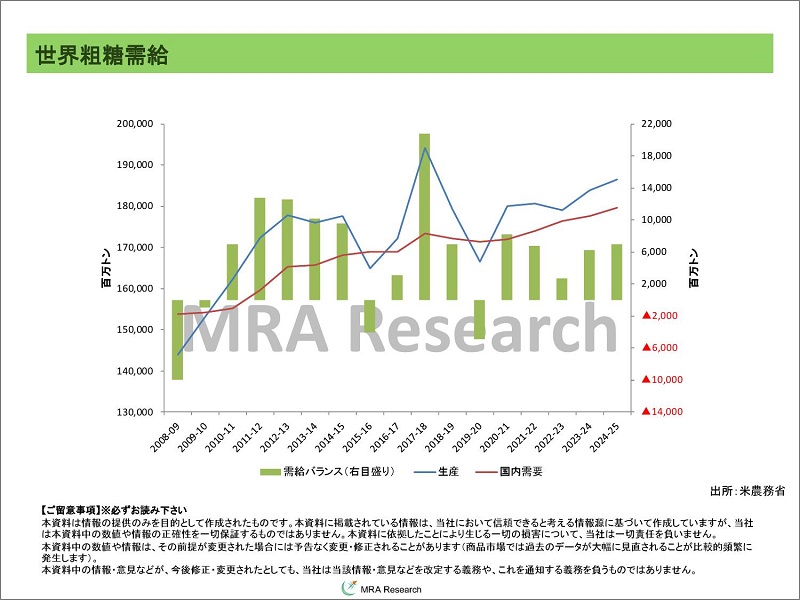Click the x-axis label 2021-22

(x=522, y=437)
